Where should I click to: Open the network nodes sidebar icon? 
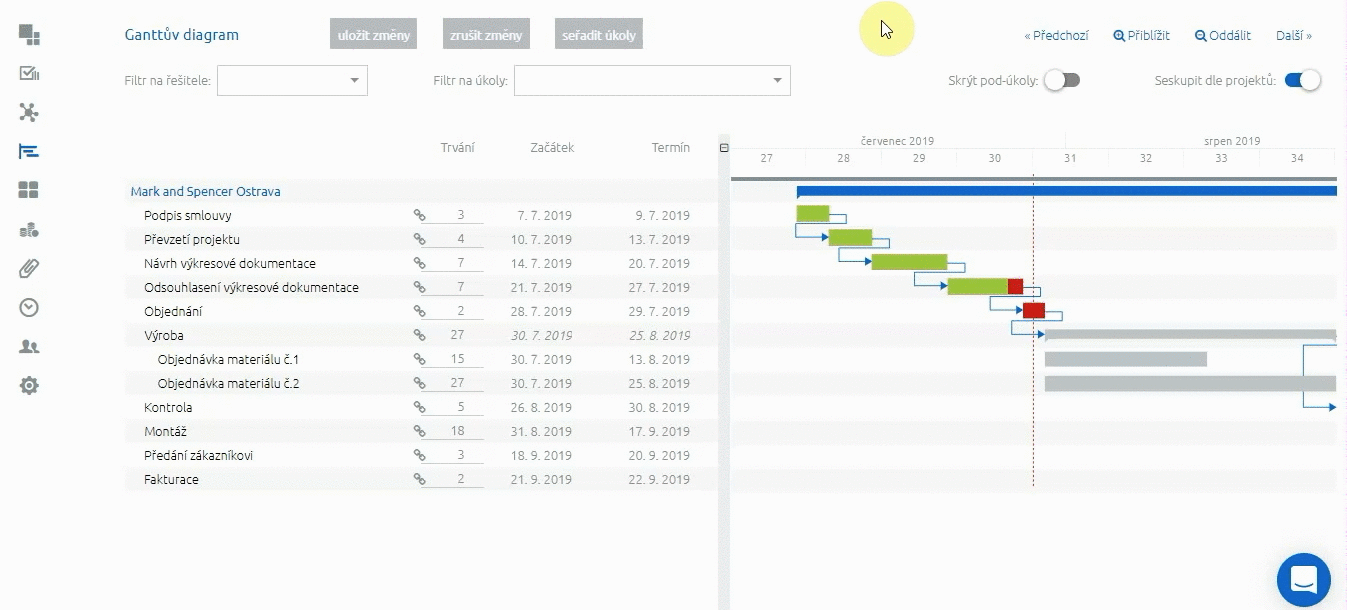29,112
